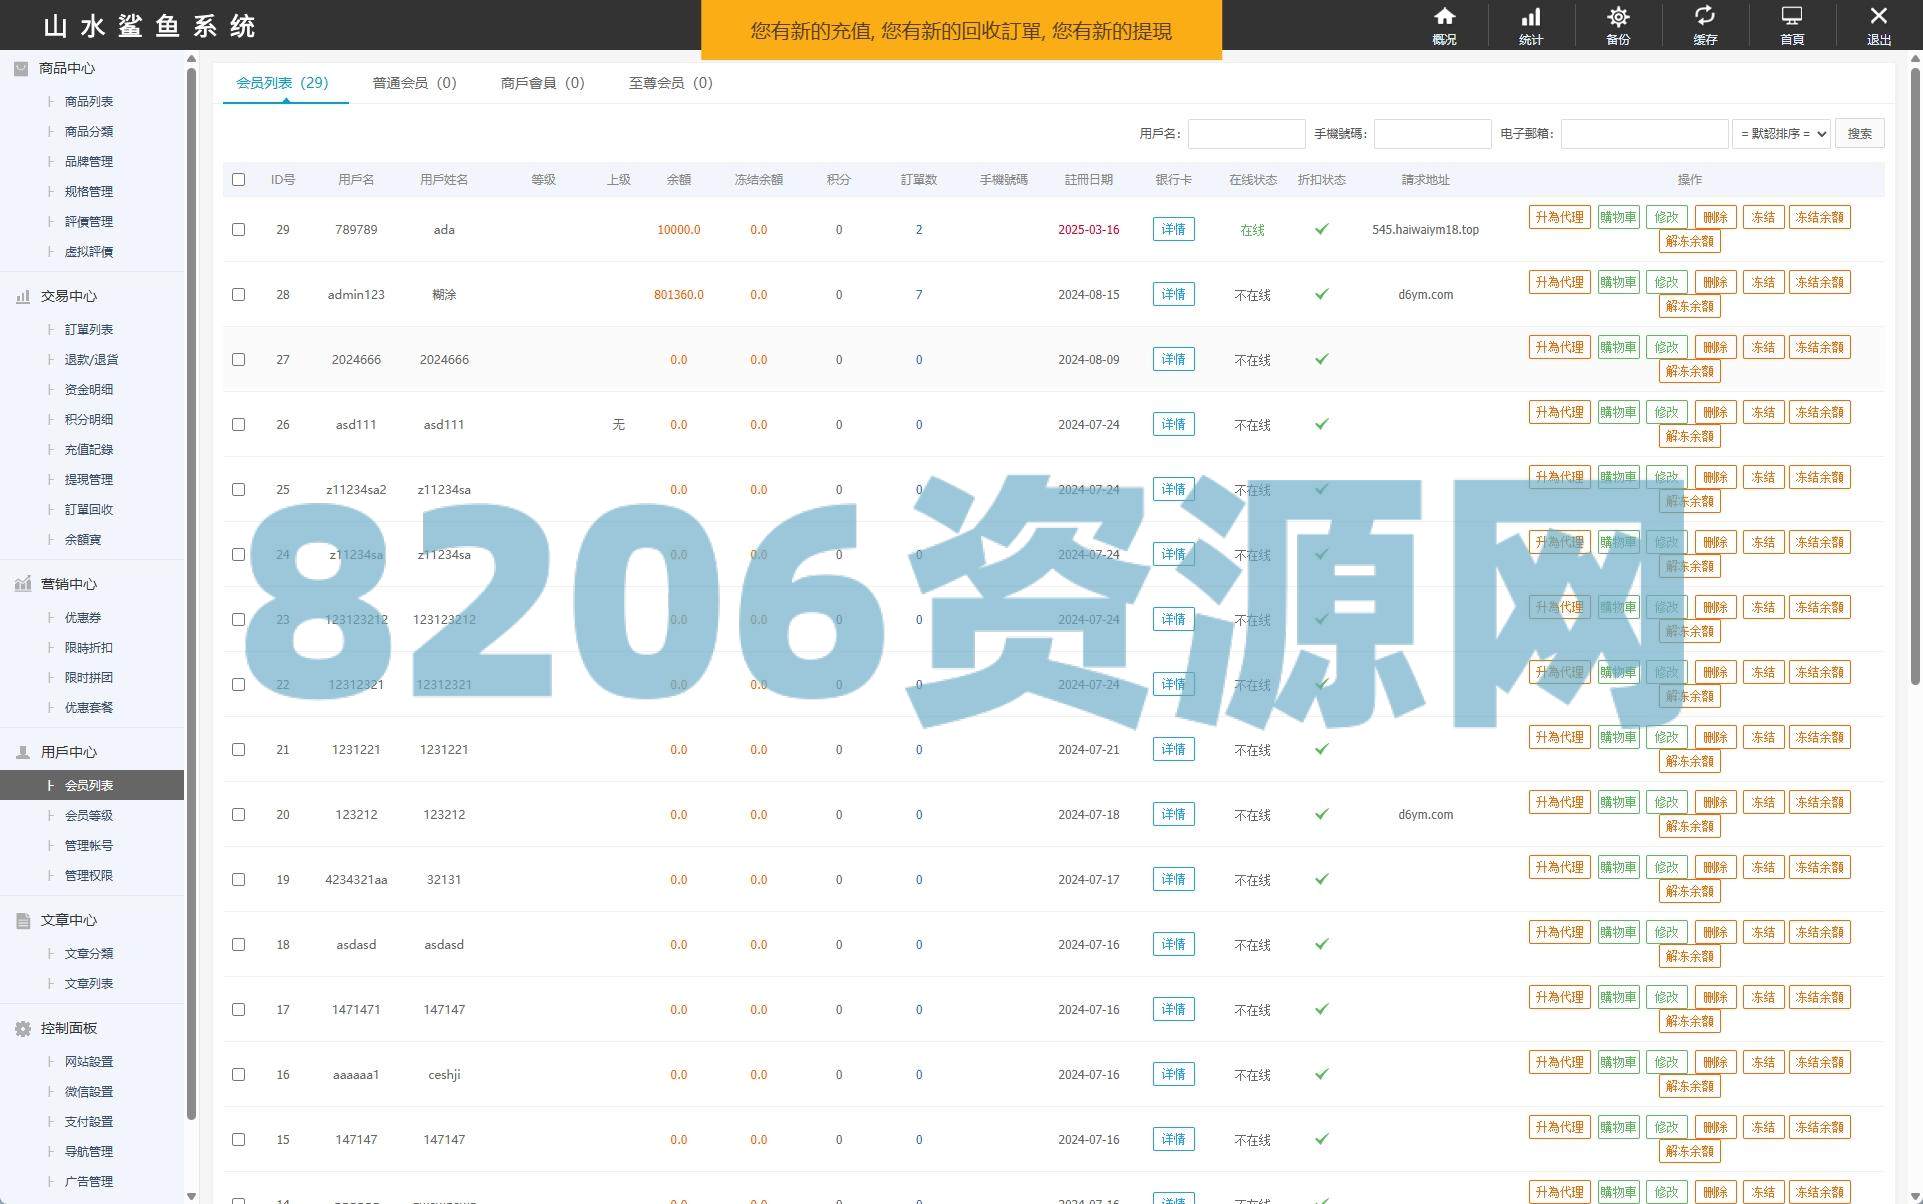The image size is (1923, 1204).
Task: Open the 统计 statistics chart icon
Action: 1531,17
